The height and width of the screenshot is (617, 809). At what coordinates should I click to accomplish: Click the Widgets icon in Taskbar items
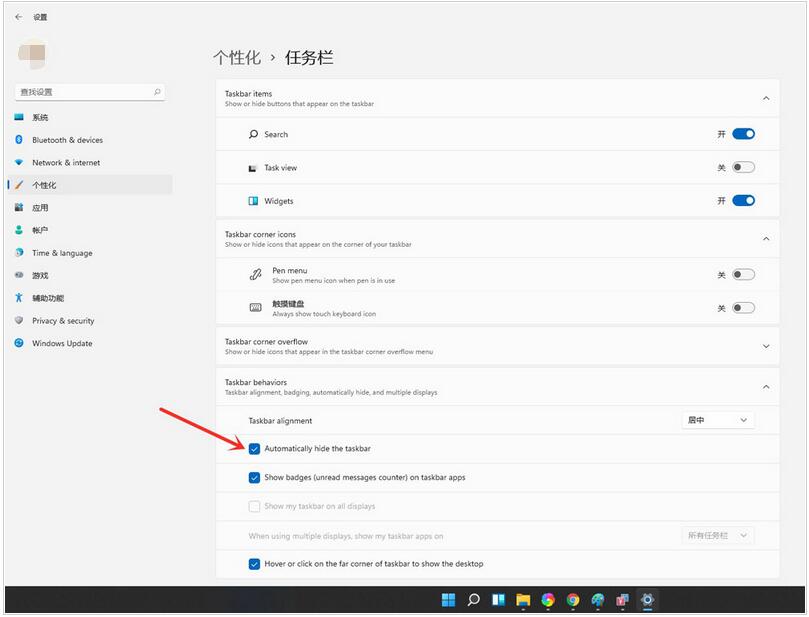[253, 201]
